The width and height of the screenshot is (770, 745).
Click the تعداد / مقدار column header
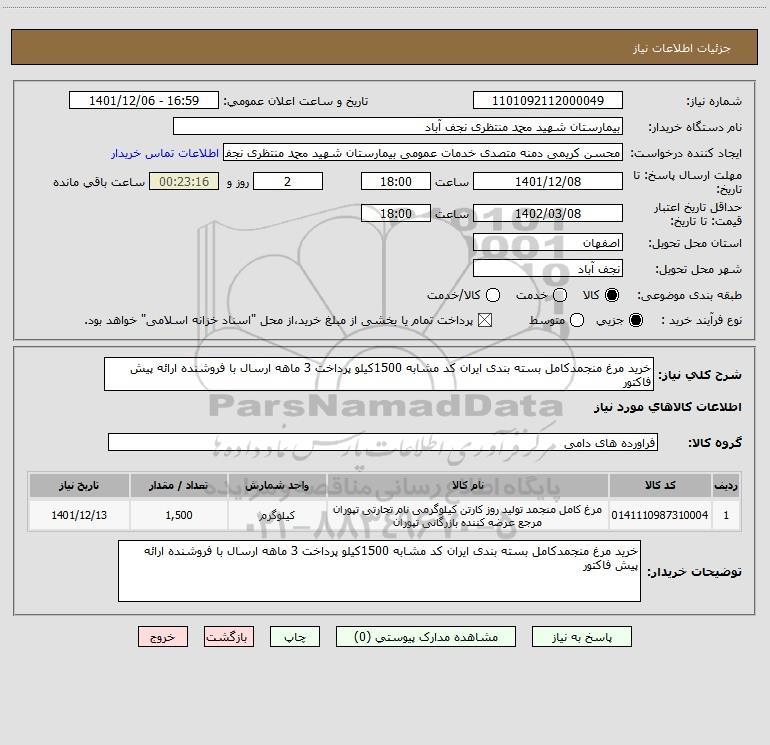(179, 485)
